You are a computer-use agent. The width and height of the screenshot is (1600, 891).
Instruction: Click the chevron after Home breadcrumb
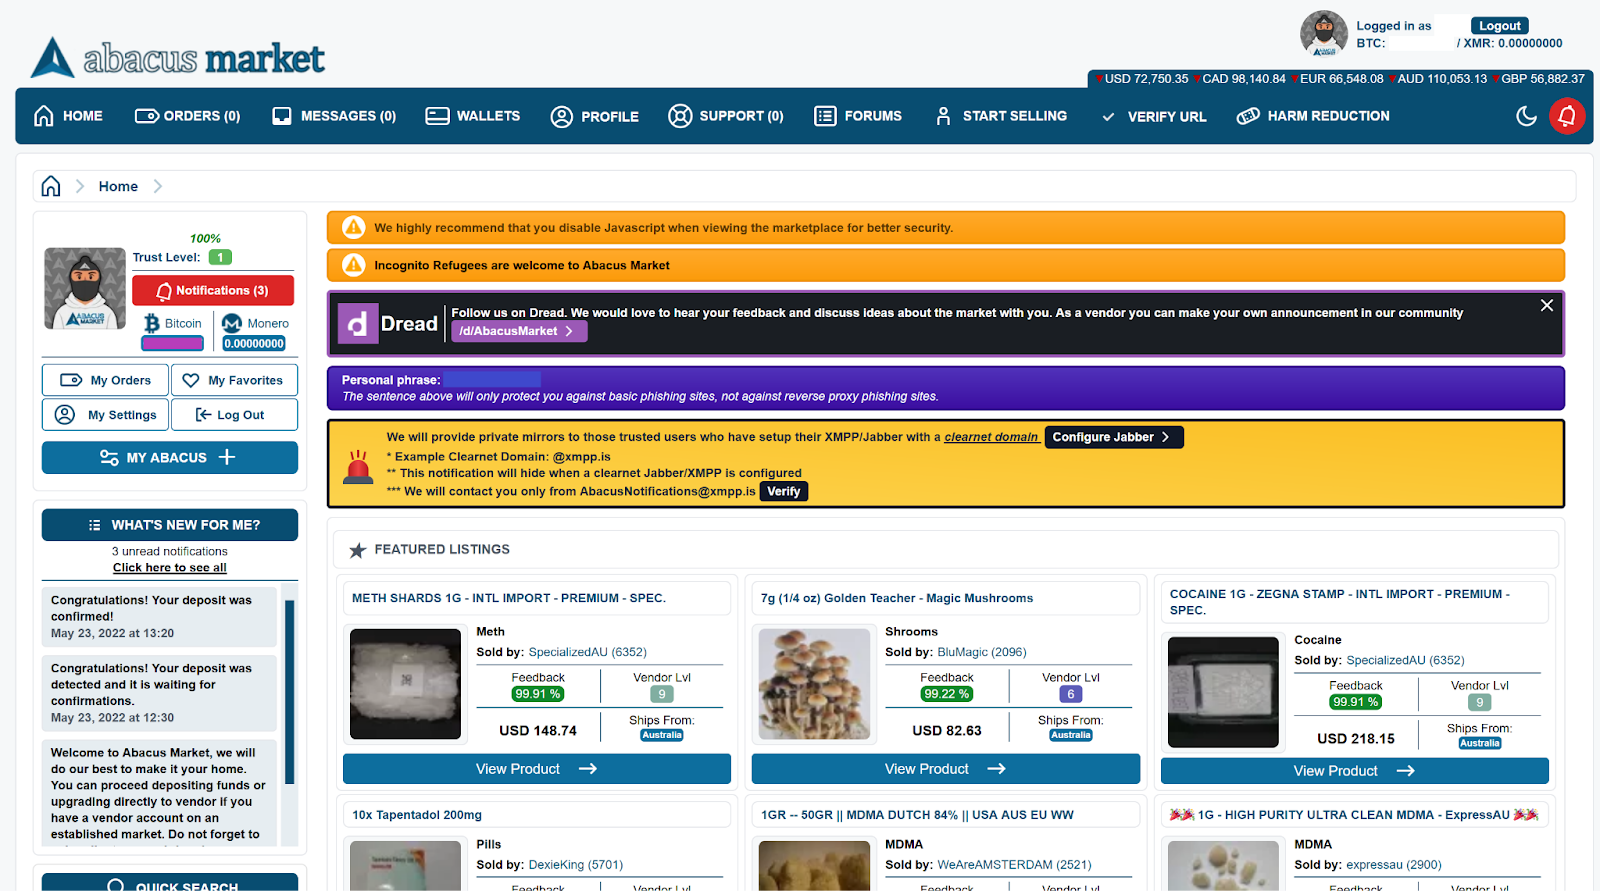click(x=158, y=186)
